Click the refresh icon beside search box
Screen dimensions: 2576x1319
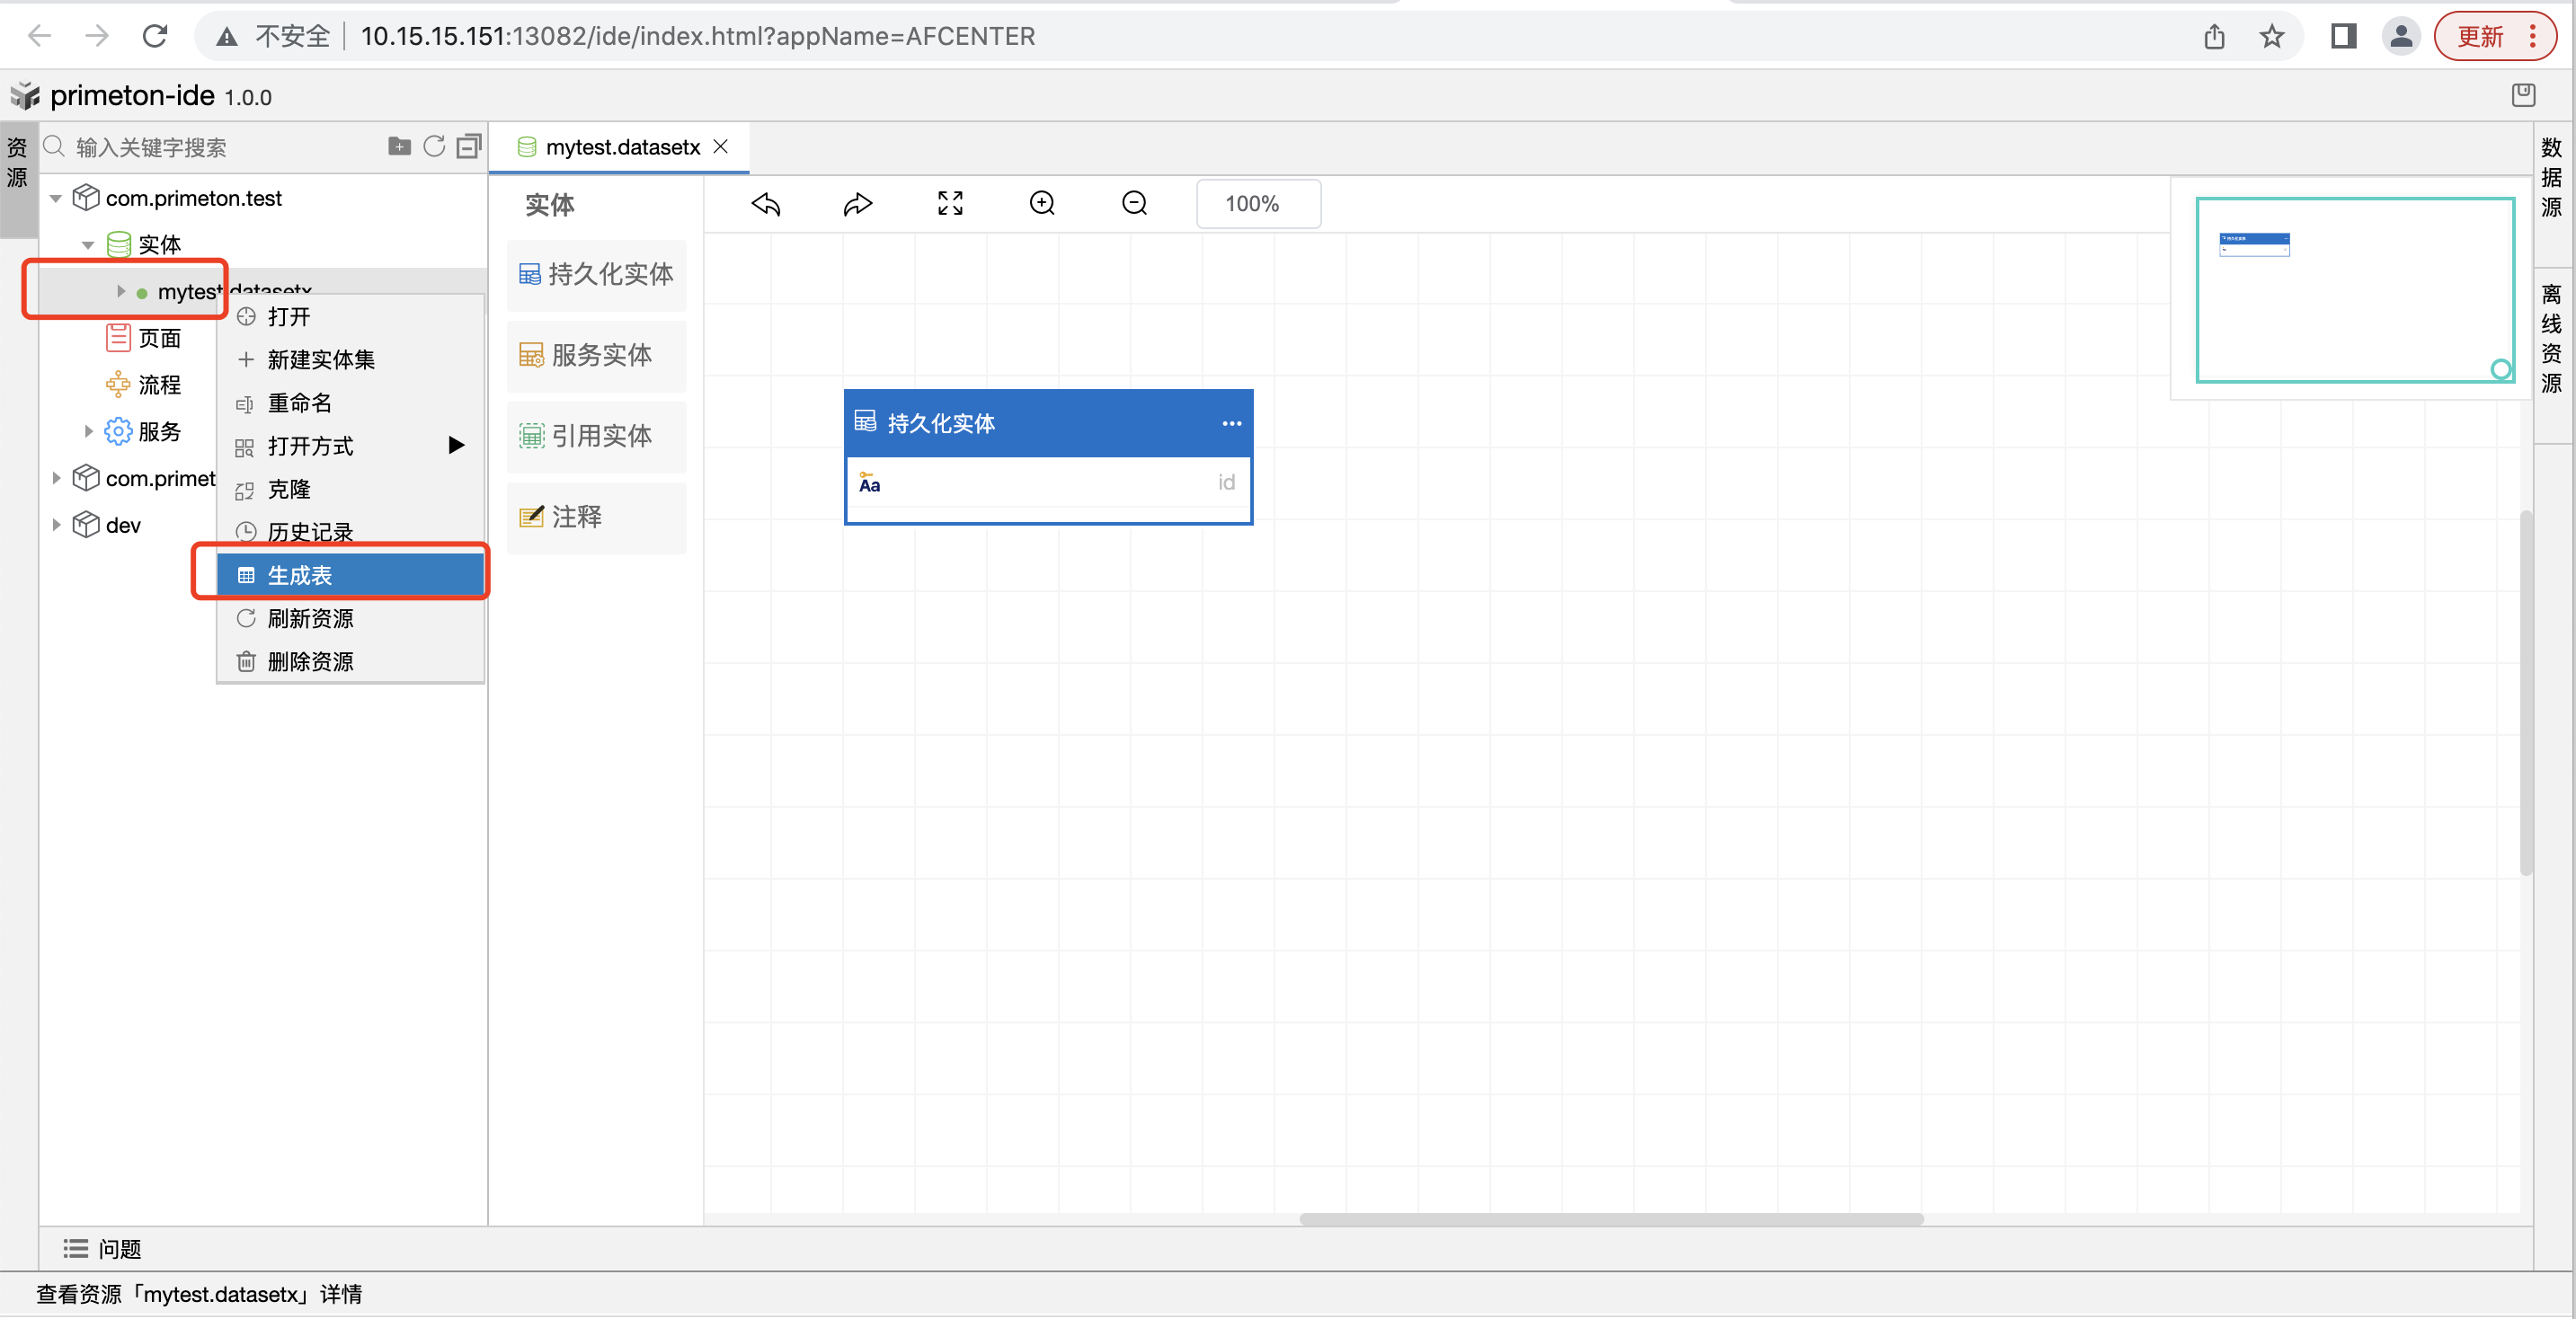click(x=434, y=147)
